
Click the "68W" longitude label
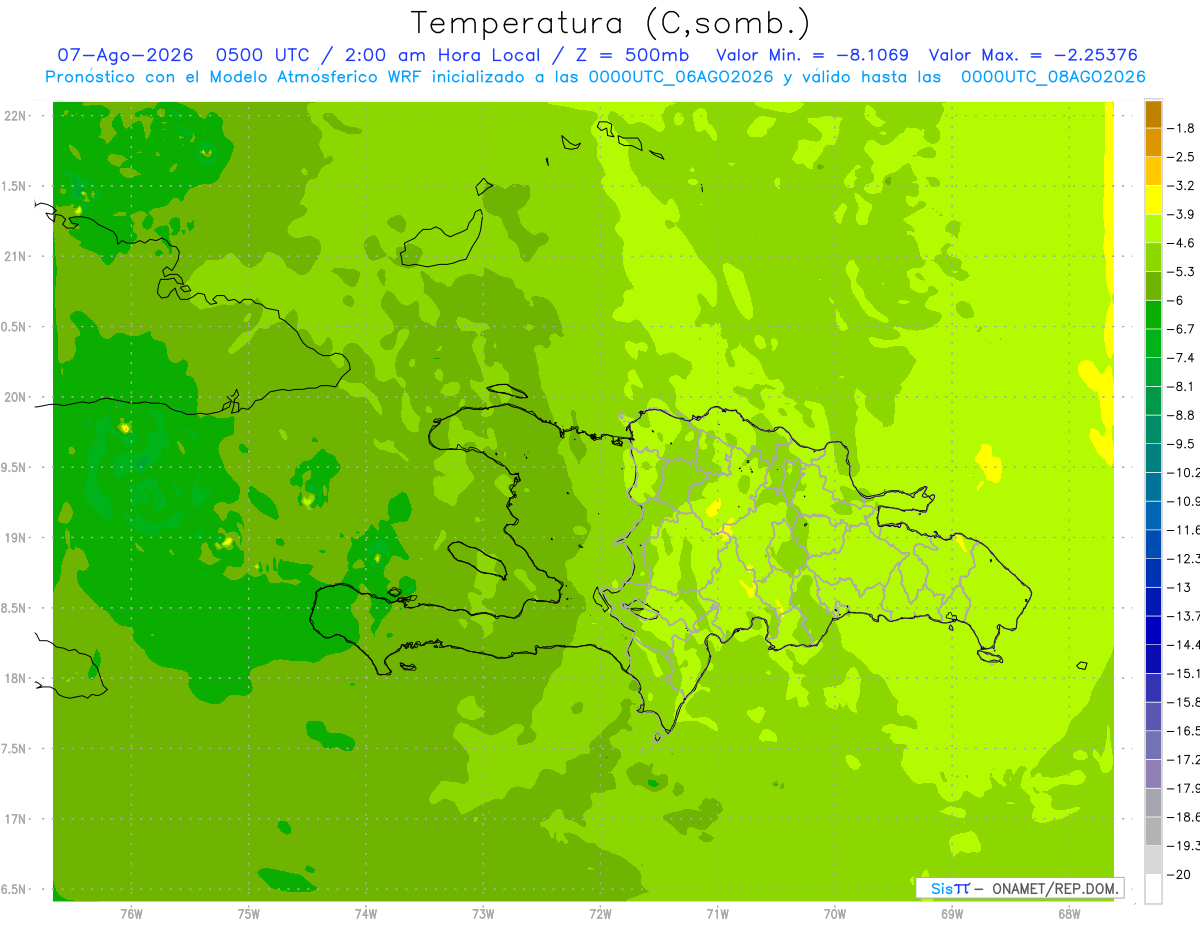[1069, 913]
